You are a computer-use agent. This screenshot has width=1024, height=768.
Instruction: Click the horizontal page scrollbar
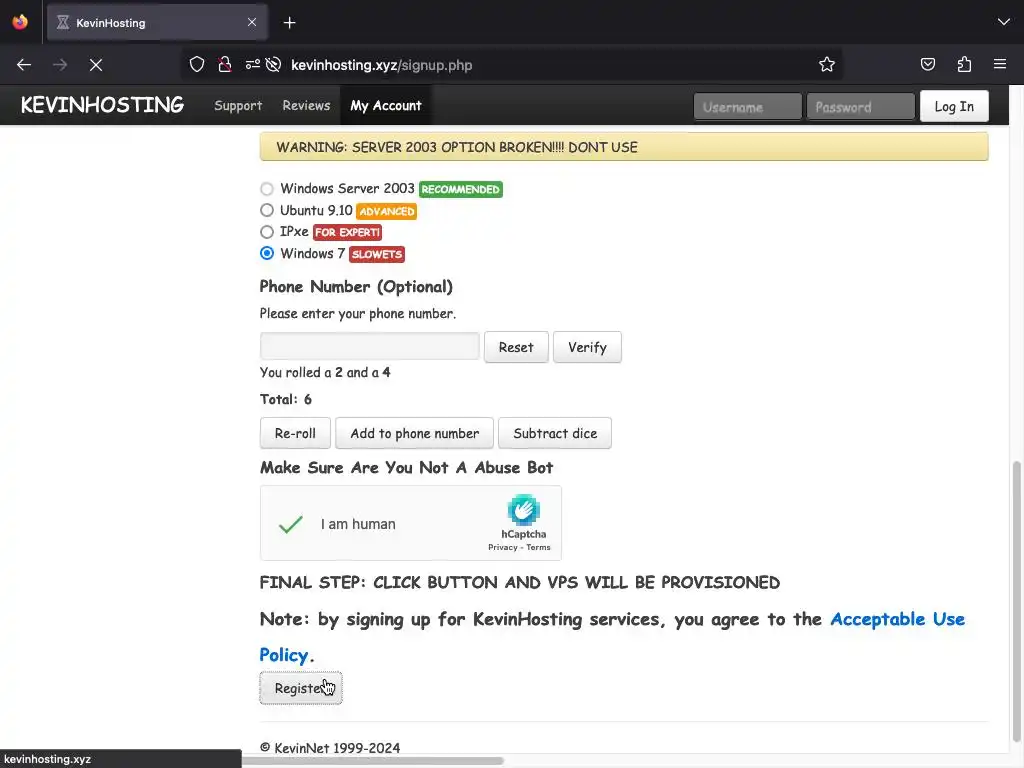[374, 761]
